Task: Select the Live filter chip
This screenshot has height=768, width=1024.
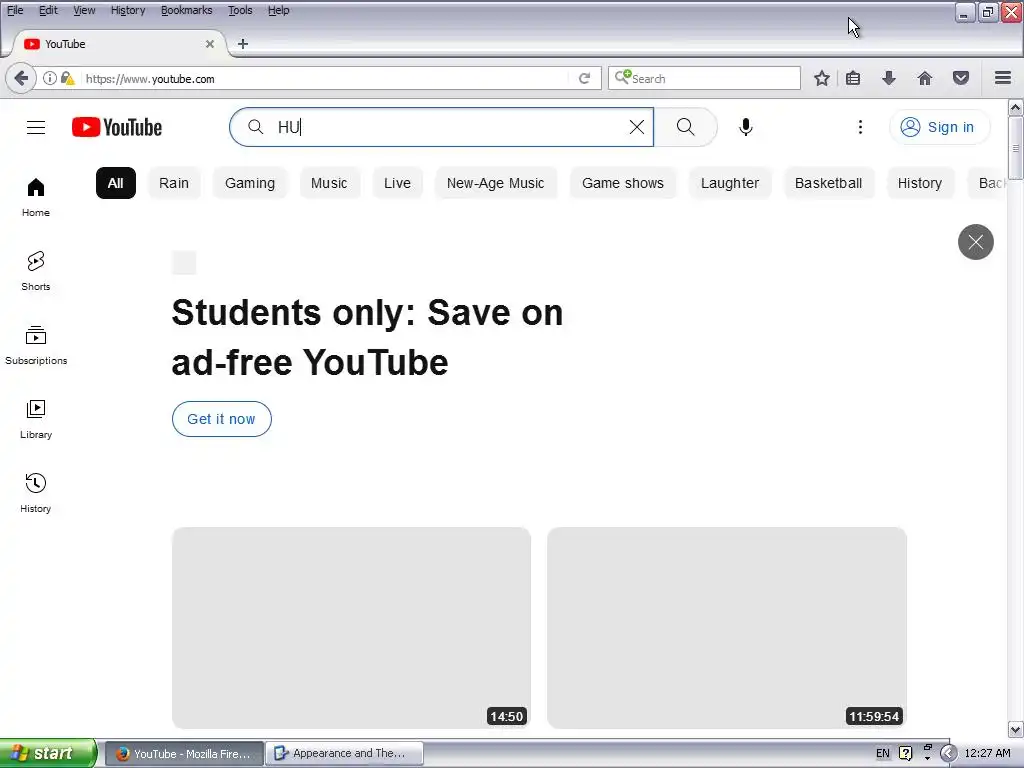Action: pos(397,184)
